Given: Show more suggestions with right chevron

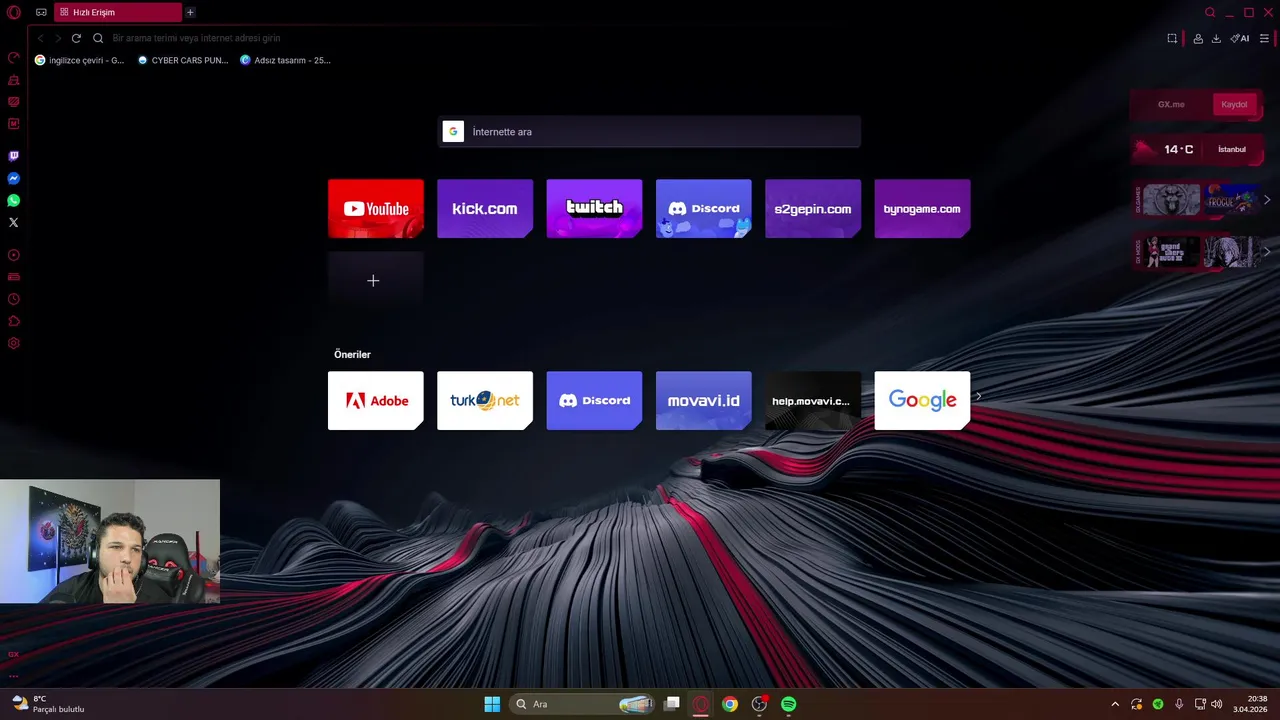Looking at the screenshot, I should pyautogui.click(x=979, y=396).
